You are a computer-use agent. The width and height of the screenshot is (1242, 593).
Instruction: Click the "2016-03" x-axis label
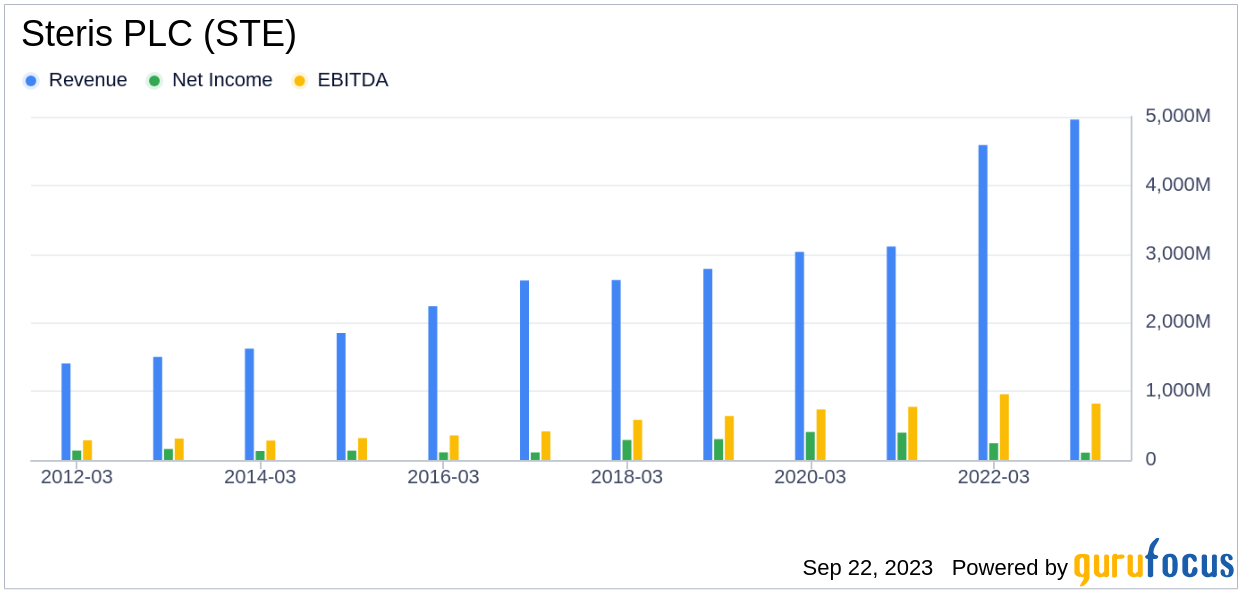(x=443, y=477)
